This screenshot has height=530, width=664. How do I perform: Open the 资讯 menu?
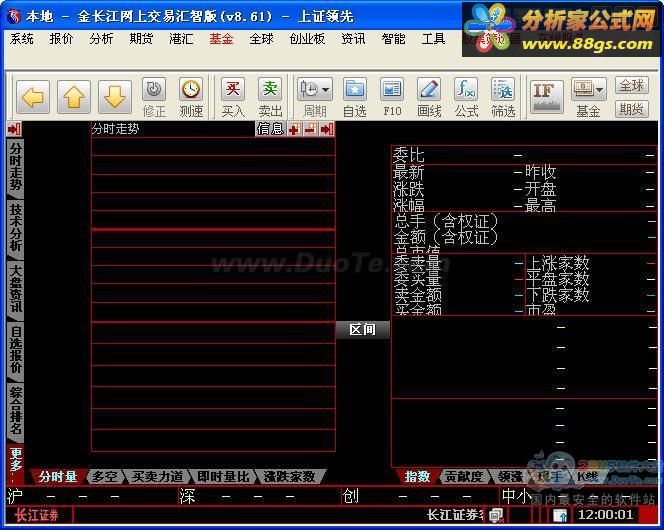[x=353, y=39]
